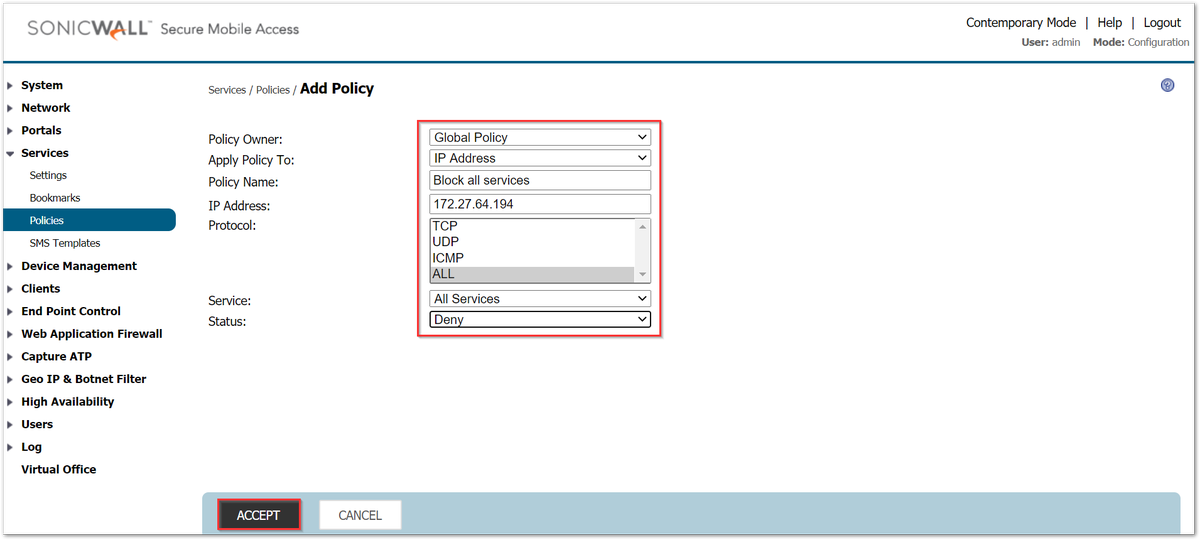Expand the End Point Control arrow

click(x=10, y=312)
